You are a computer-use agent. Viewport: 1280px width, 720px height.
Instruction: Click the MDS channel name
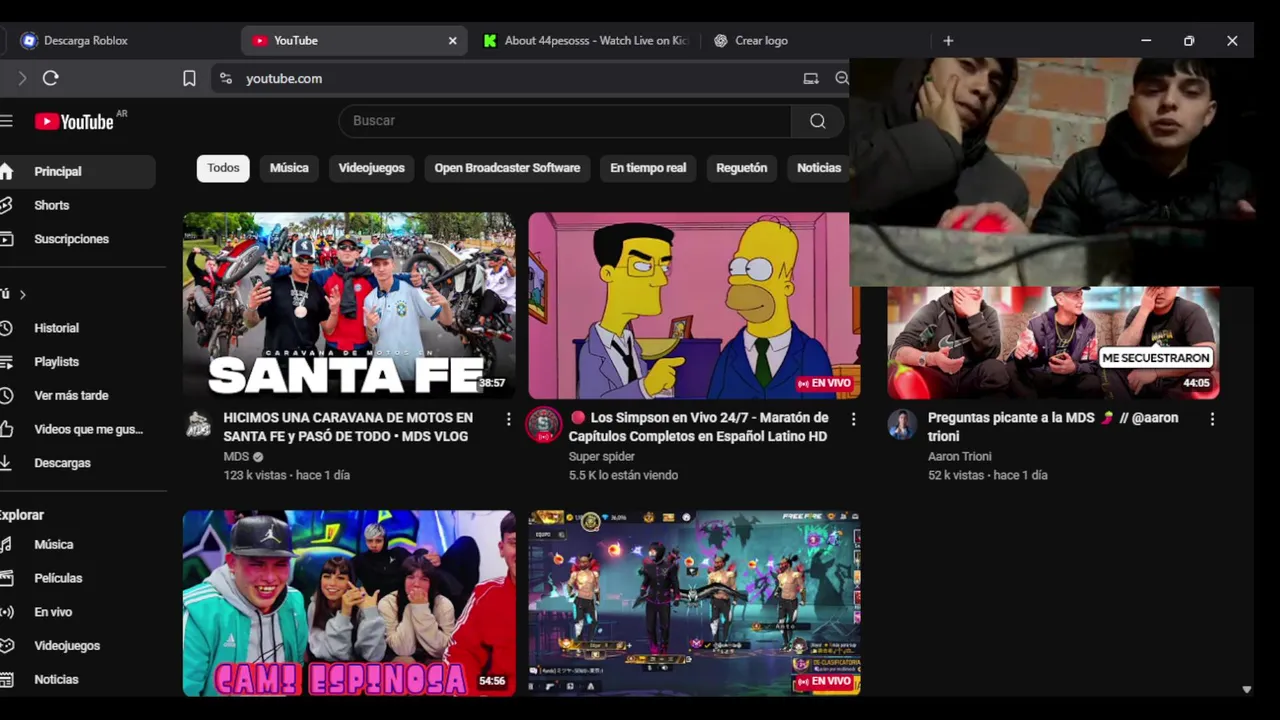tap(236, 457)
